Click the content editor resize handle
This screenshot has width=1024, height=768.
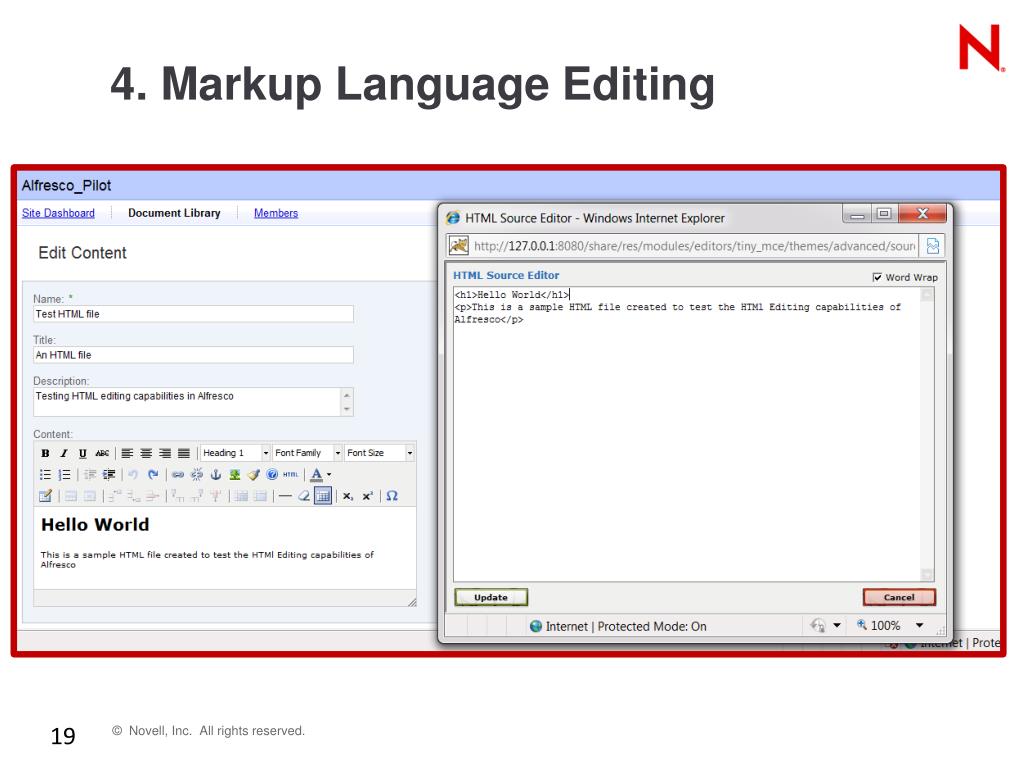tap(412, 602)
